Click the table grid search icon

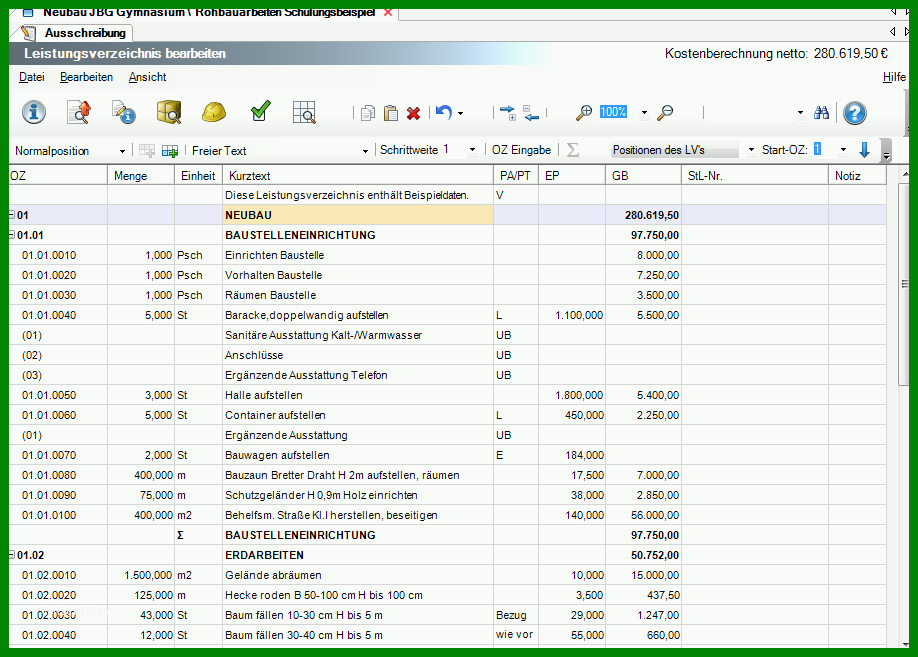(304, 112)
